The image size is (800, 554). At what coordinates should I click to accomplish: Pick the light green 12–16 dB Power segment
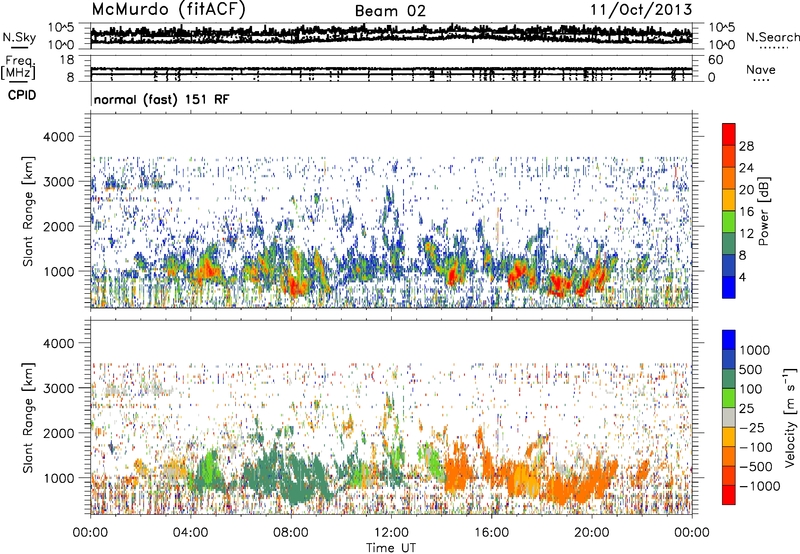pos(729,222)
